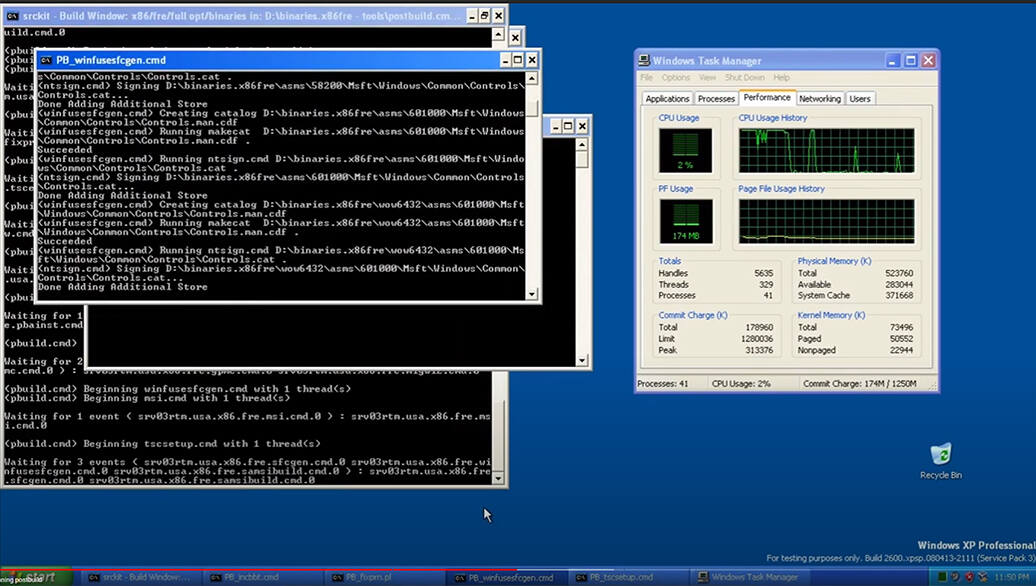Click the Kernel Memory Total value 73496
Viewport: 1036px width, 586px height.
coord(901,327)
